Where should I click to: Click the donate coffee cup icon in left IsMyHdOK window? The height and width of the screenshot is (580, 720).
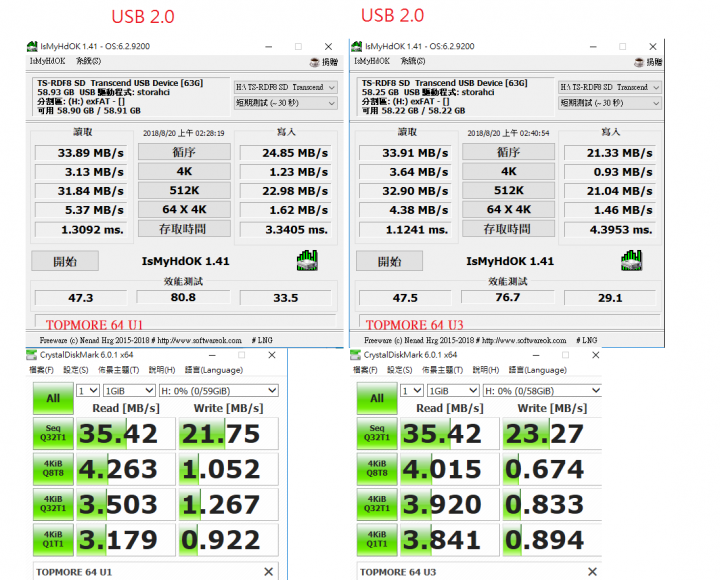[315, 62]
